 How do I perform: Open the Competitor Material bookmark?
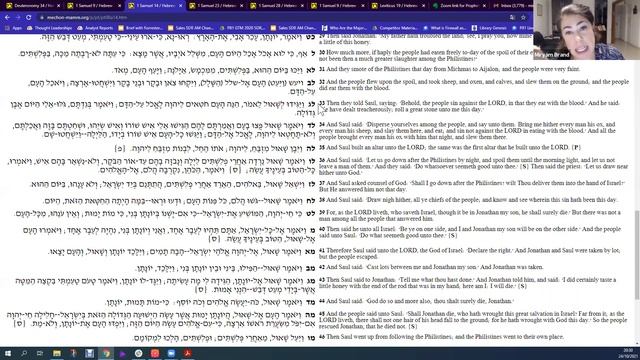tap(395, 28)
